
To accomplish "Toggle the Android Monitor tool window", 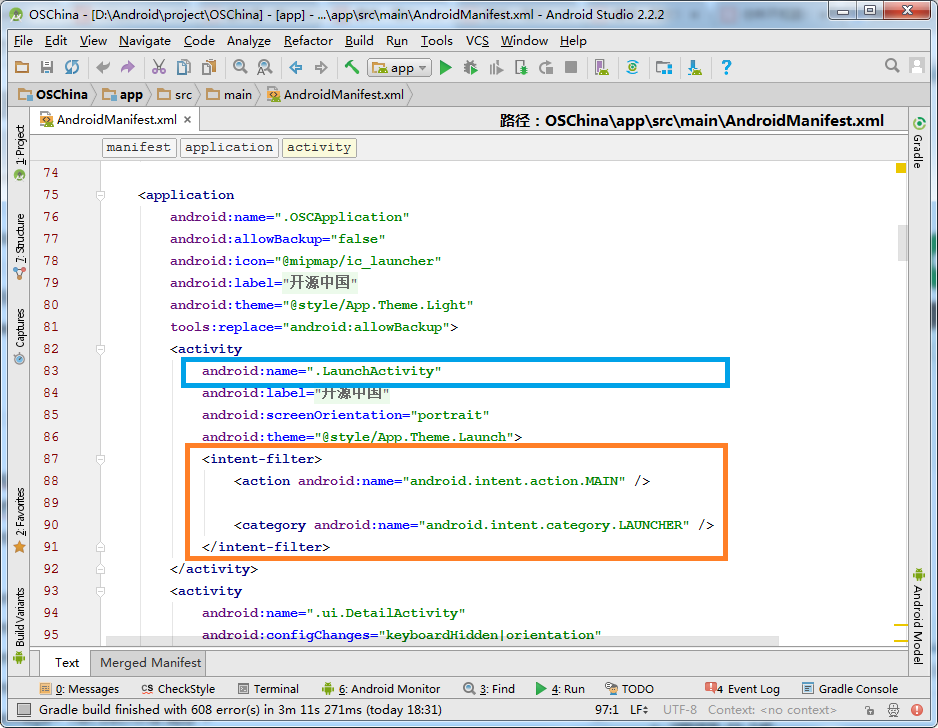I will [x=381, y=689].
